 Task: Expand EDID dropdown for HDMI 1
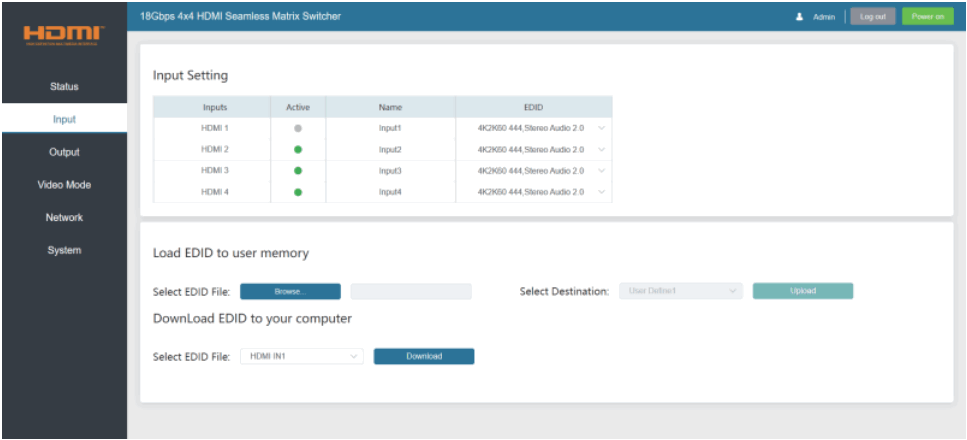click(x=601, y=129)
